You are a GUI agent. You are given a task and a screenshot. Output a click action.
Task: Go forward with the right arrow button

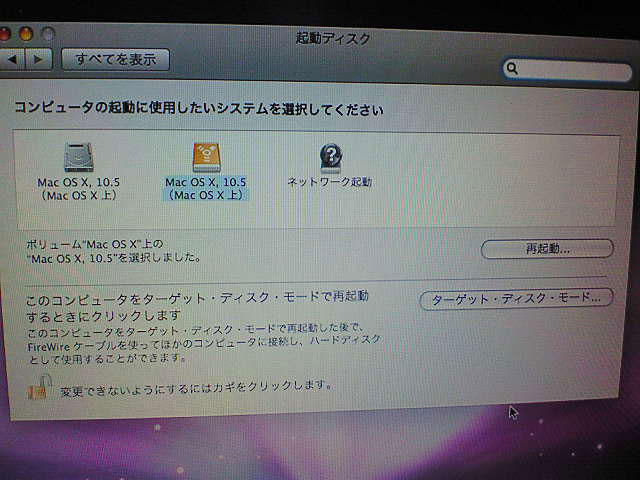click(39, 60)
